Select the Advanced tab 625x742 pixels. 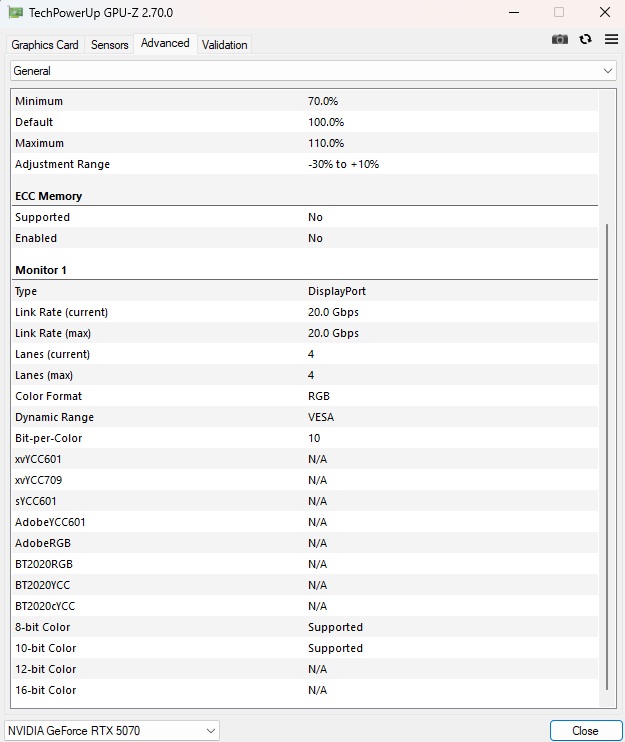pos(165,44)
